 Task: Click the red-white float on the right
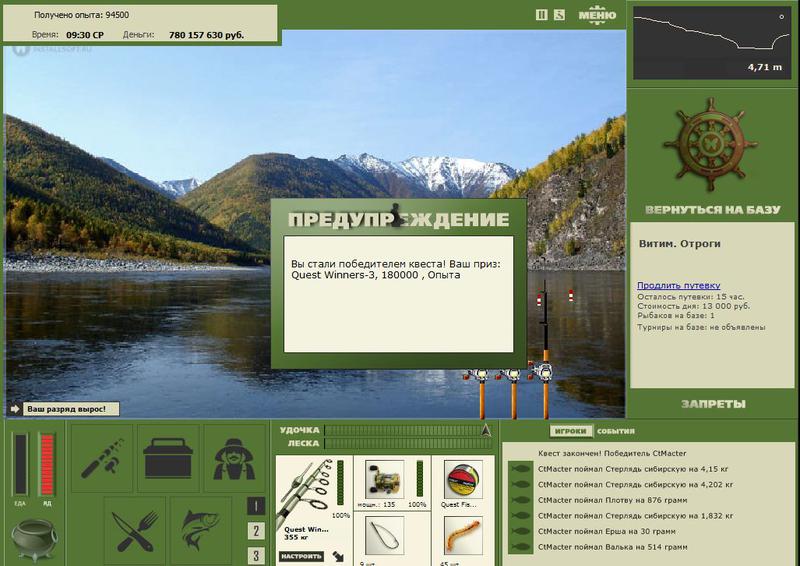[571, 296]
